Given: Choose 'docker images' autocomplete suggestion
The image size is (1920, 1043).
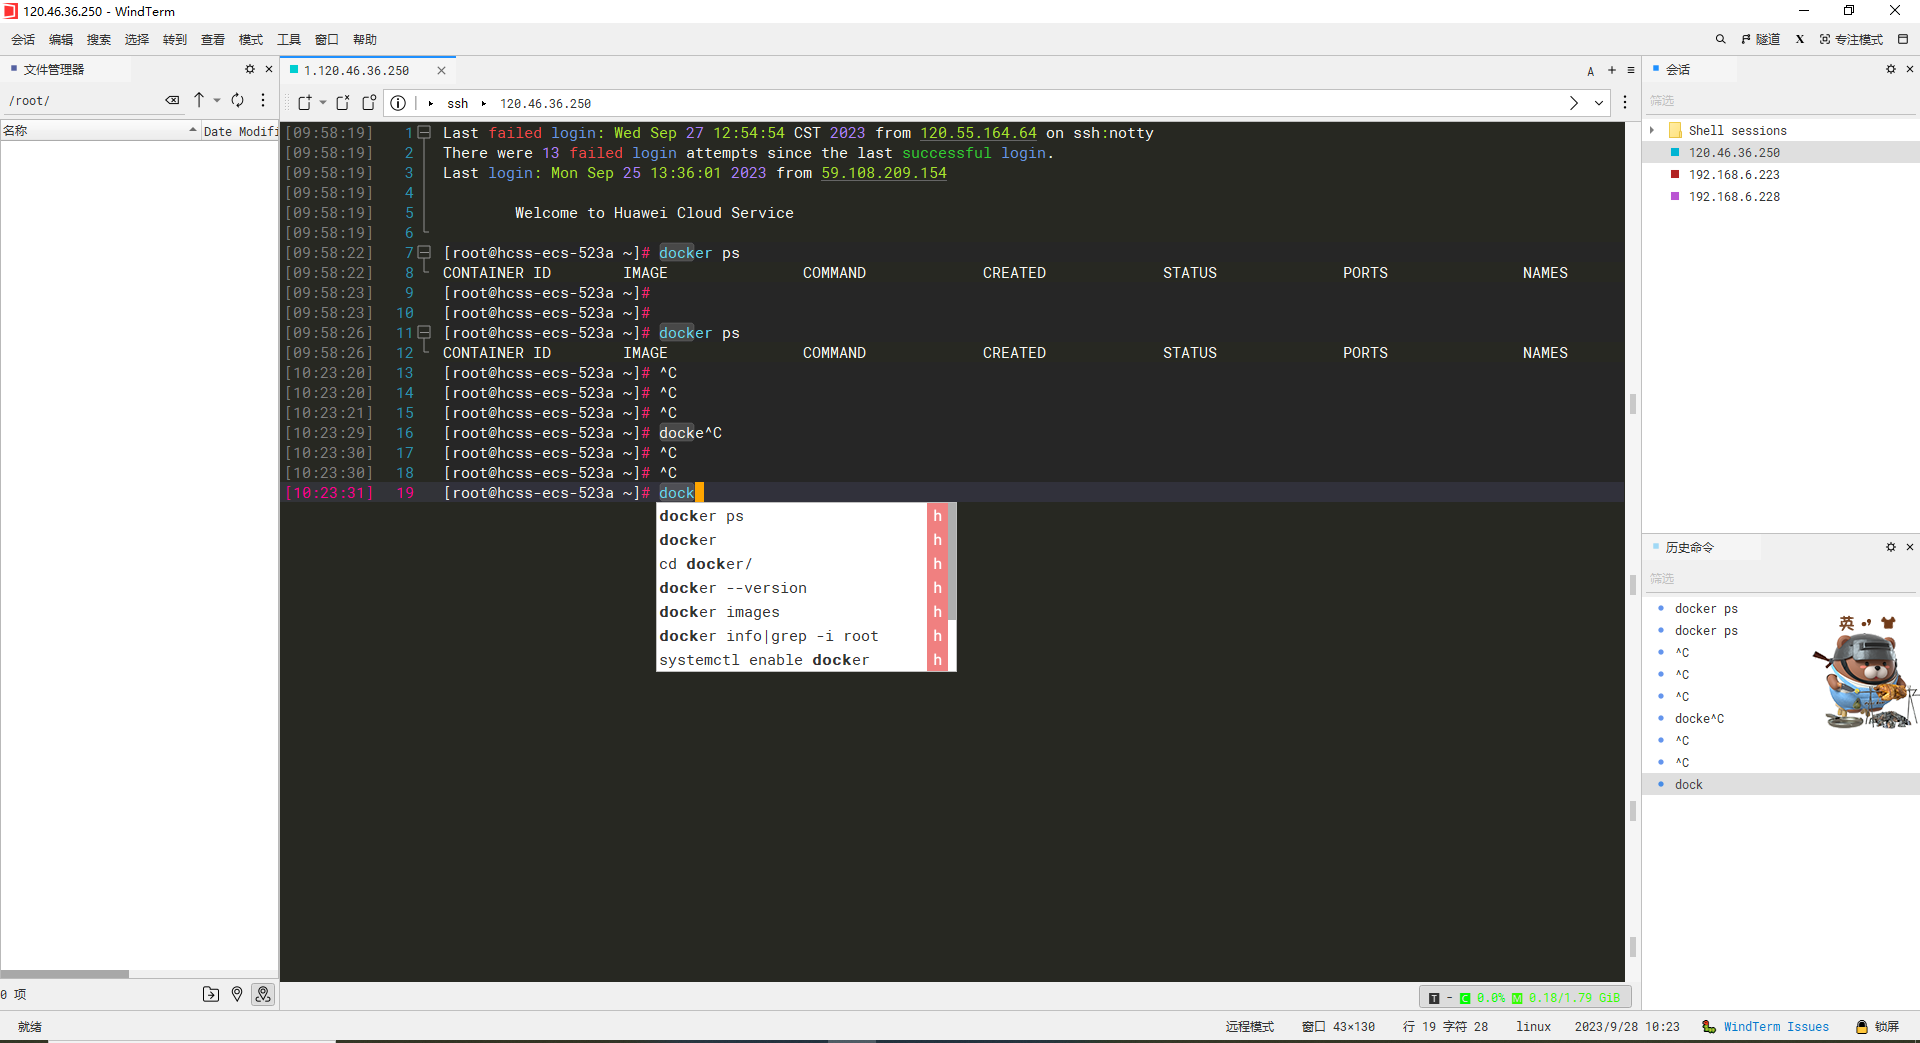Looking at the screenshot, I should (x=802, y=612).
